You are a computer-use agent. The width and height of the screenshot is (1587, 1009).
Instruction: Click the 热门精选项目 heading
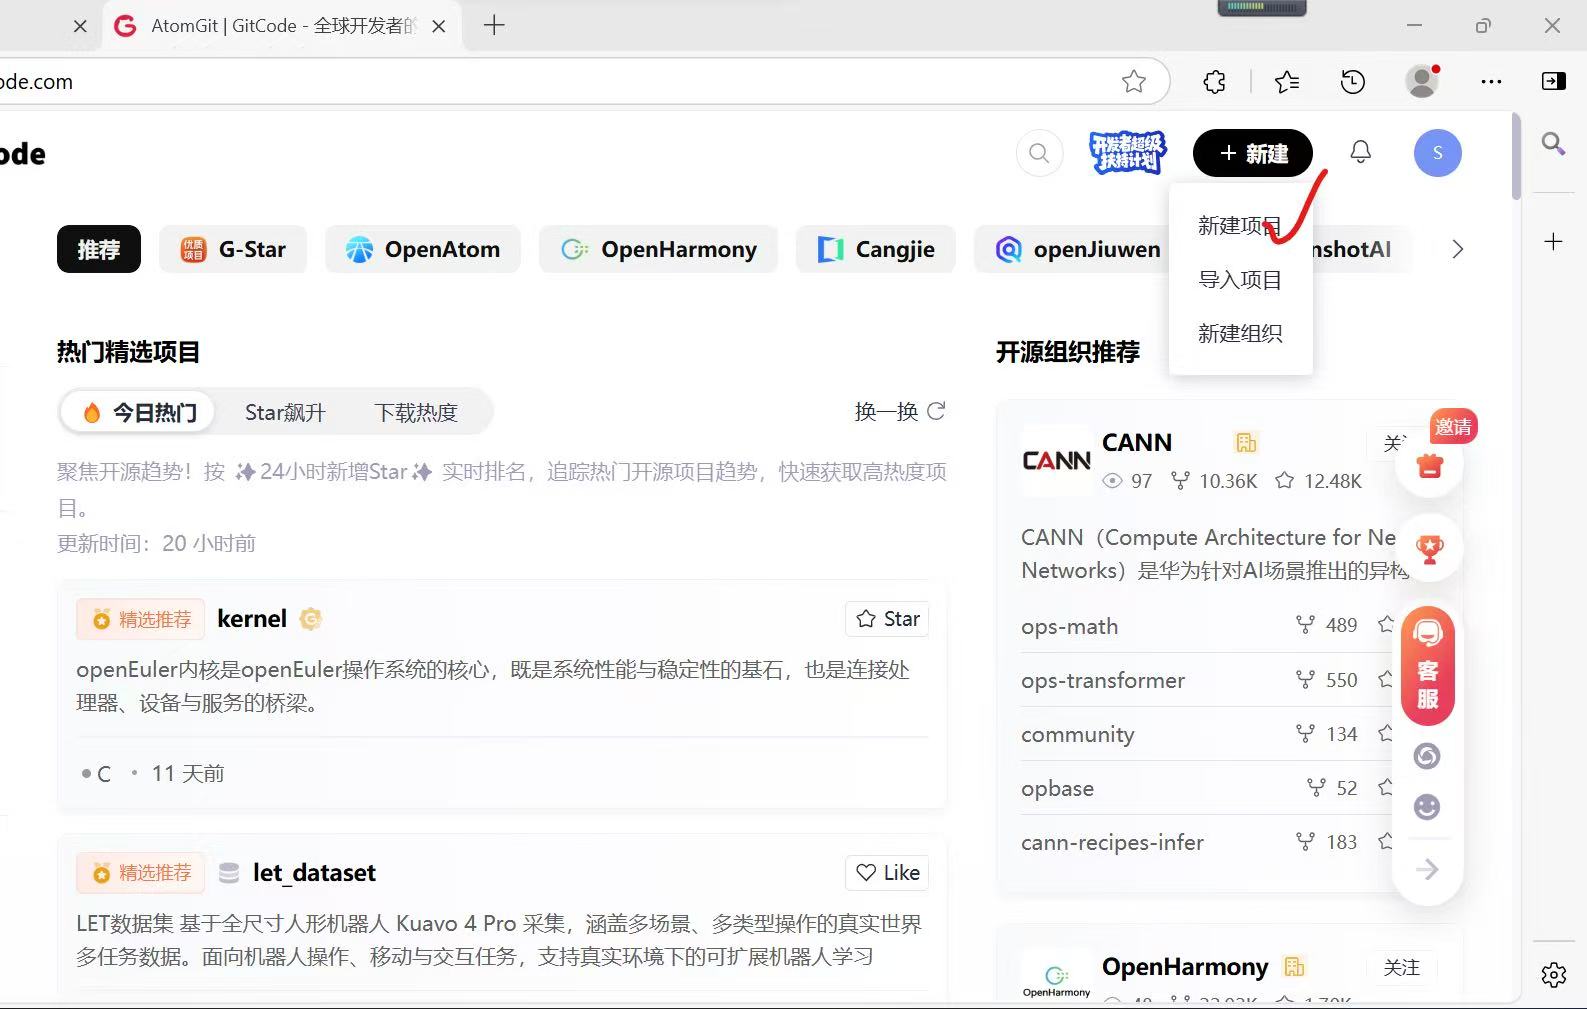coord(128,352)
